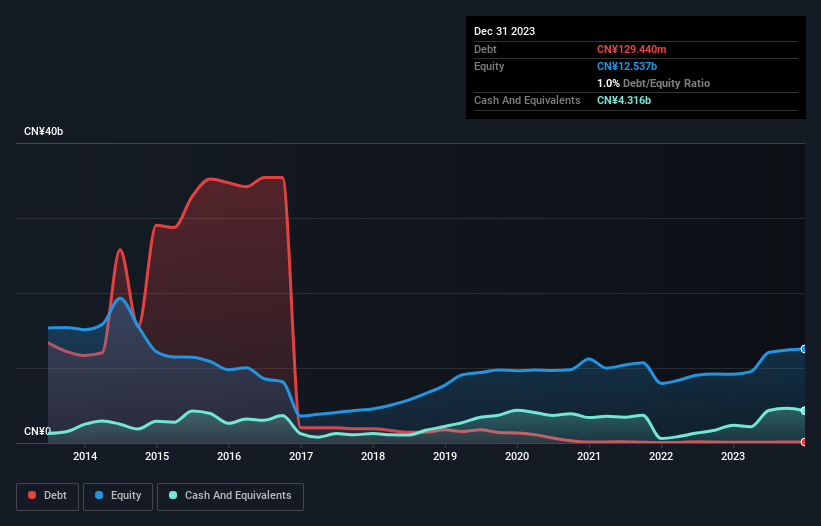
Task: Click the CN¥40b y-axis label
Action: 43,131
